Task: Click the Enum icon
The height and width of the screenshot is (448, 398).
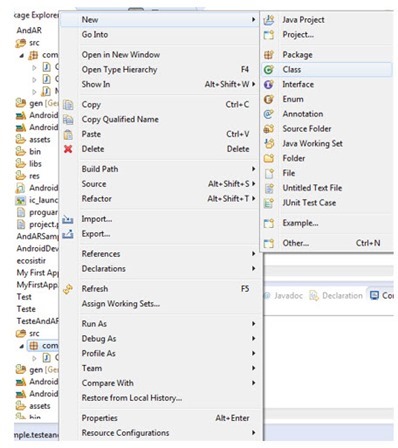Action: click(269, 99)
